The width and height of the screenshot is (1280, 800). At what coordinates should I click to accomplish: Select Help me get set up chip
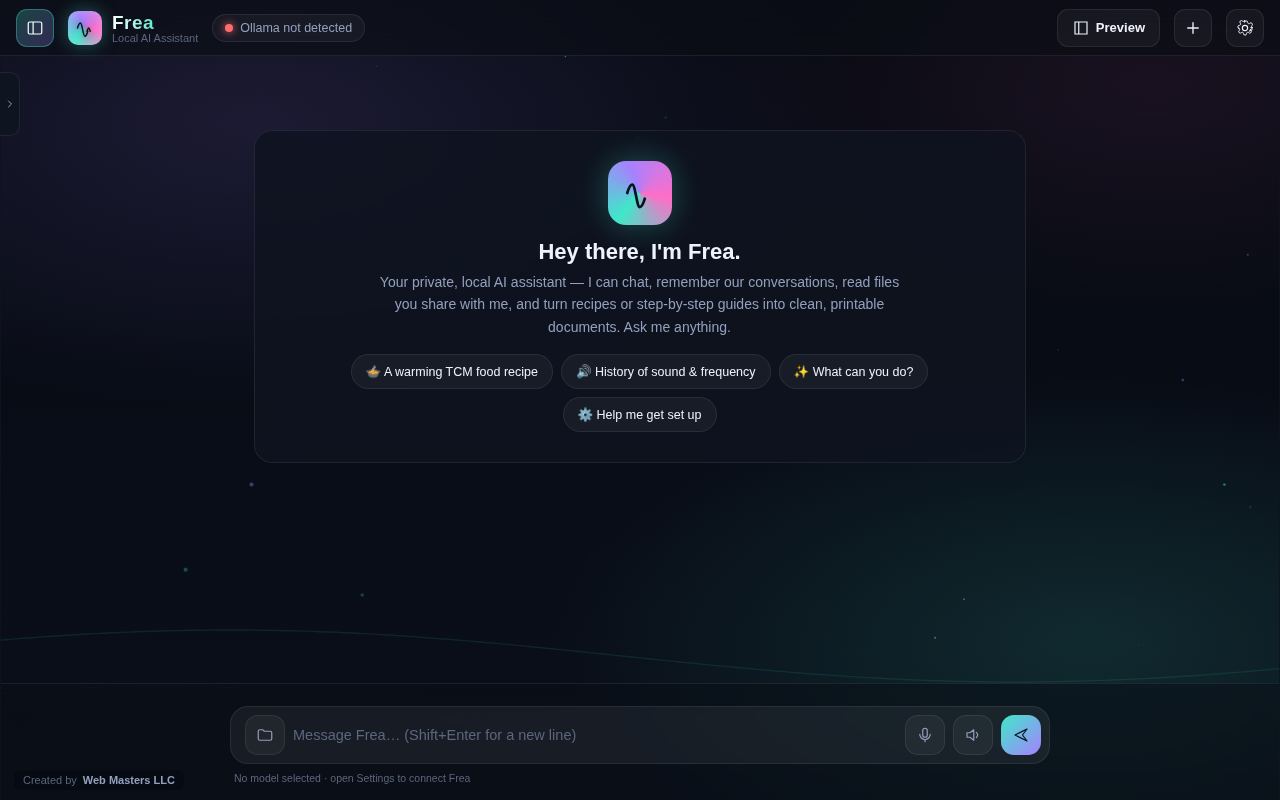tap(640, 415)
